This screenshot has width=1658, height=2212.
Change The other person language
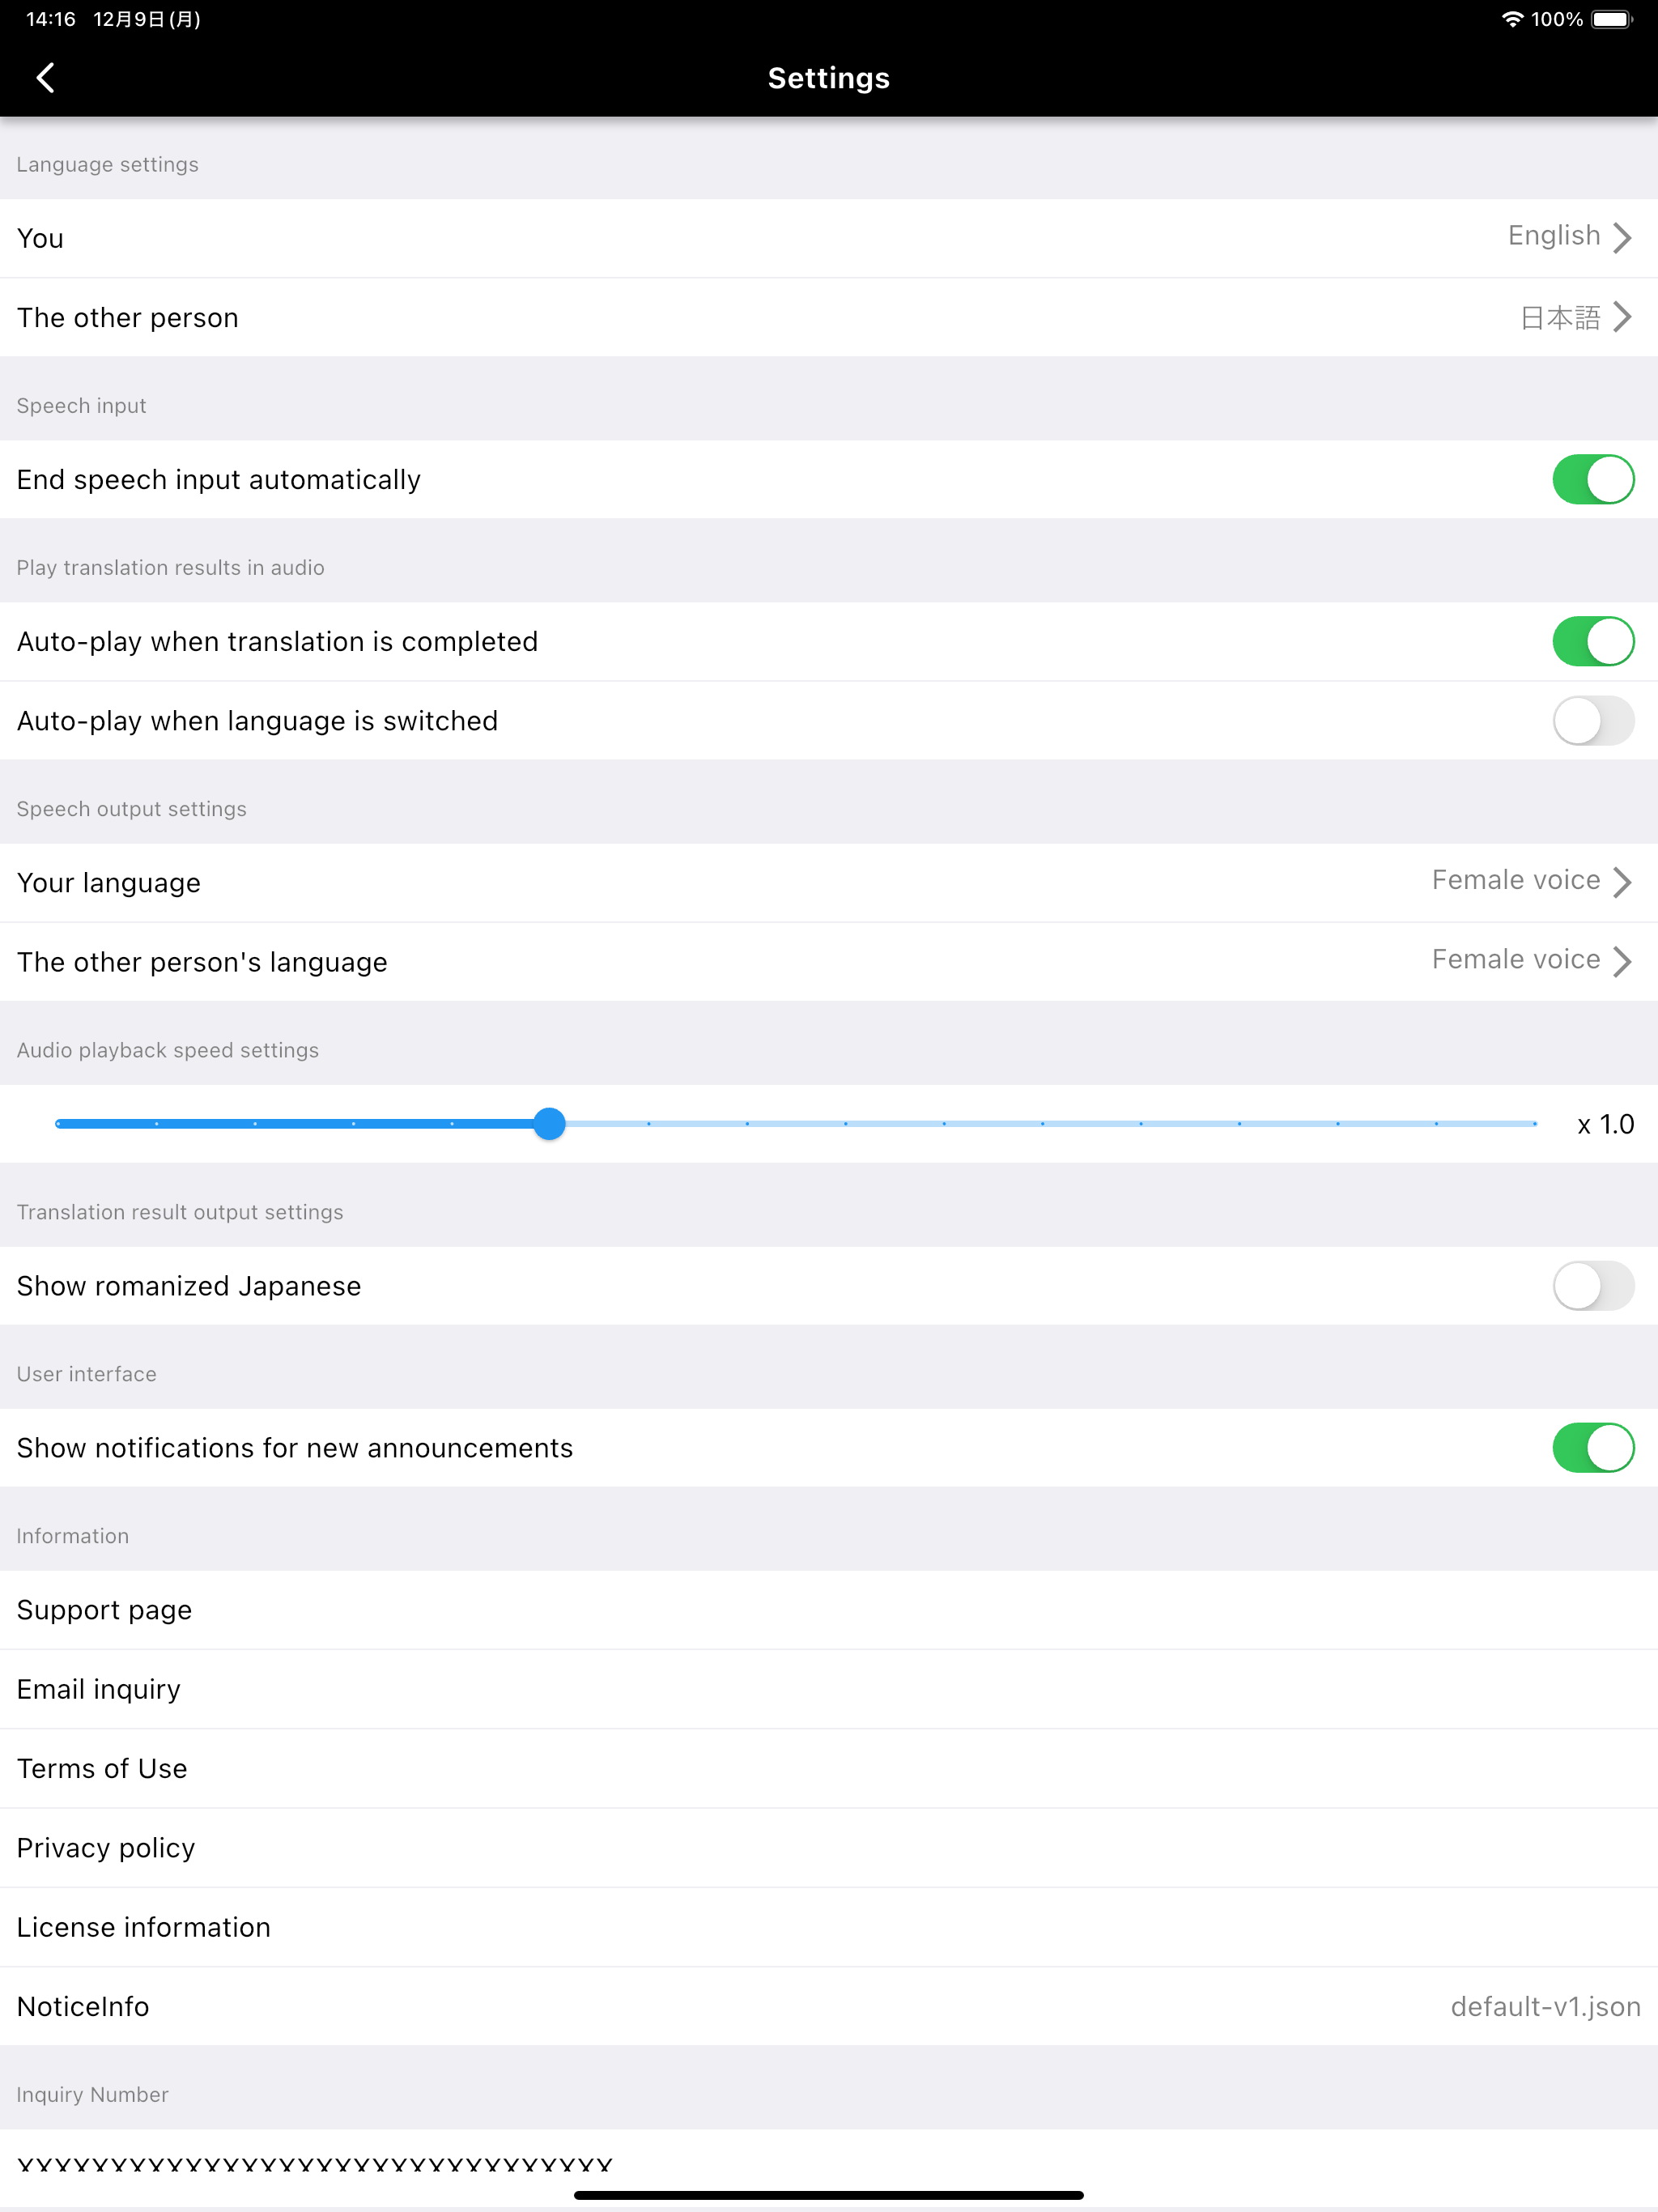(x=829, y=317)
